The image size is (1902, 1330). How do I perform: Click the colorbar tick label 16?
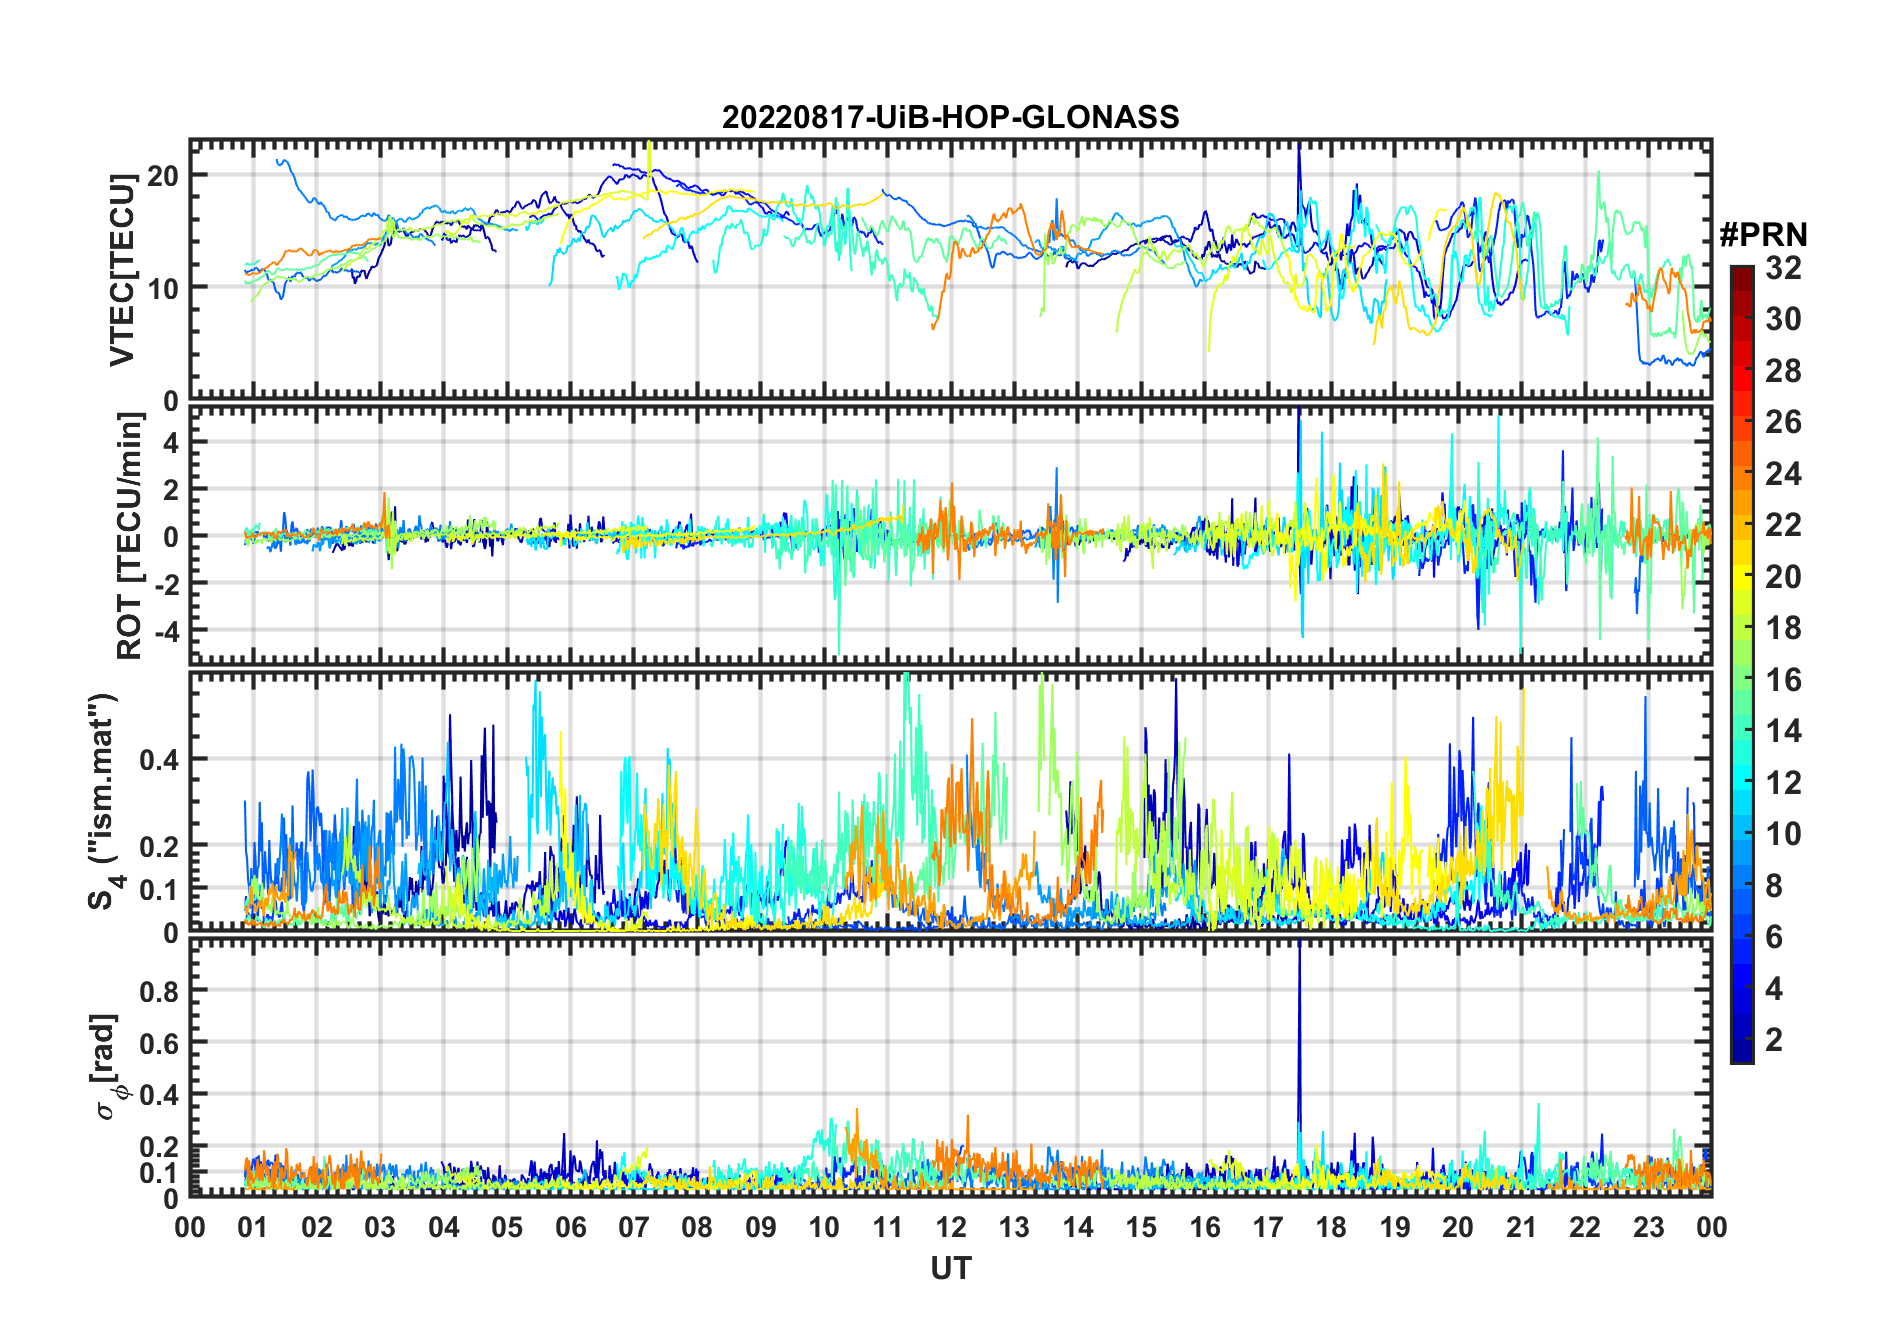coord(1783,680)
